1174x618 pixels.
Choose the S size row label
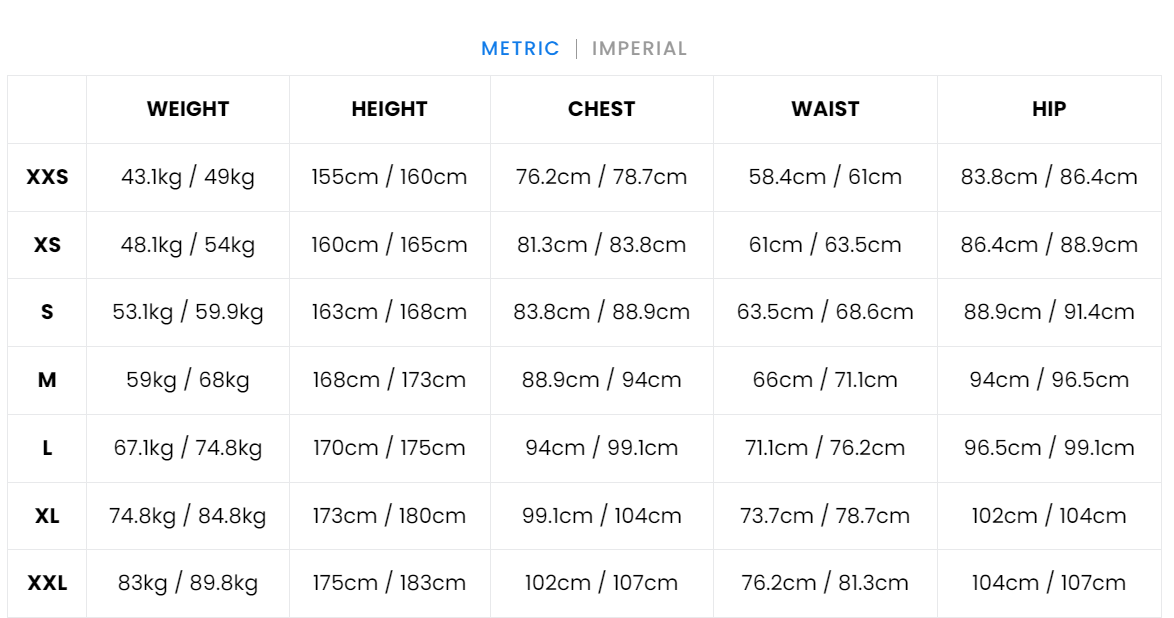point(47,312)
